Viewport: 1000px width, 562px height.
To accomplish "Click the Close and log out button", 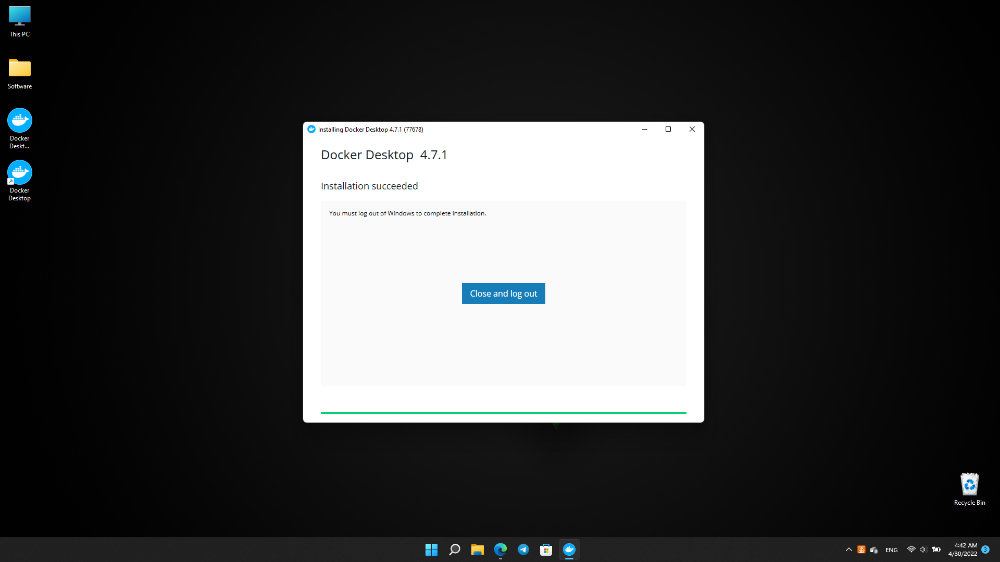I will 503,293.
